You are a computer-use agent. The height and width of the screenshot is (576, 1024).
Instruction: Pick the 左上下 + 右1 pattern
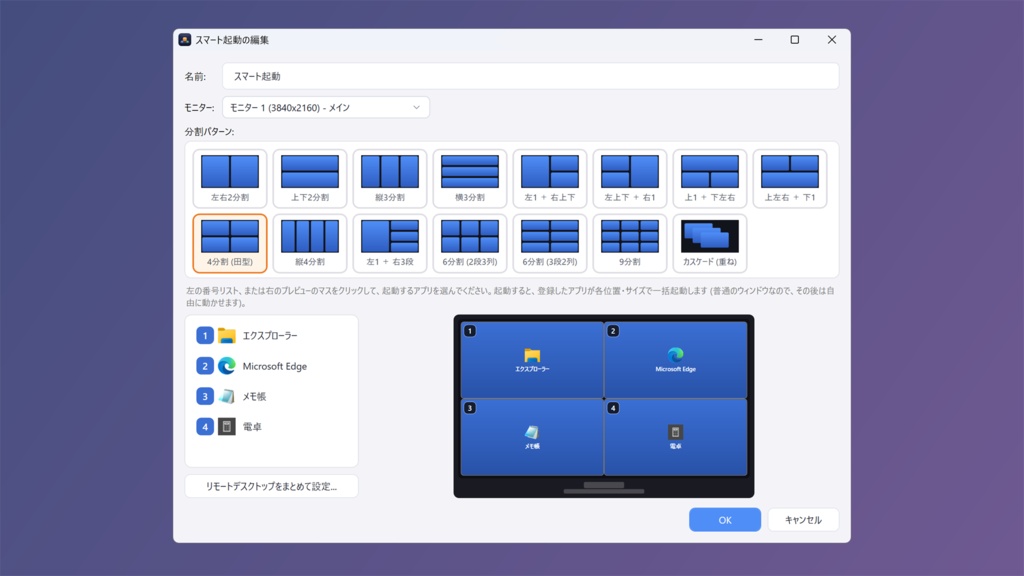(630, 178)
